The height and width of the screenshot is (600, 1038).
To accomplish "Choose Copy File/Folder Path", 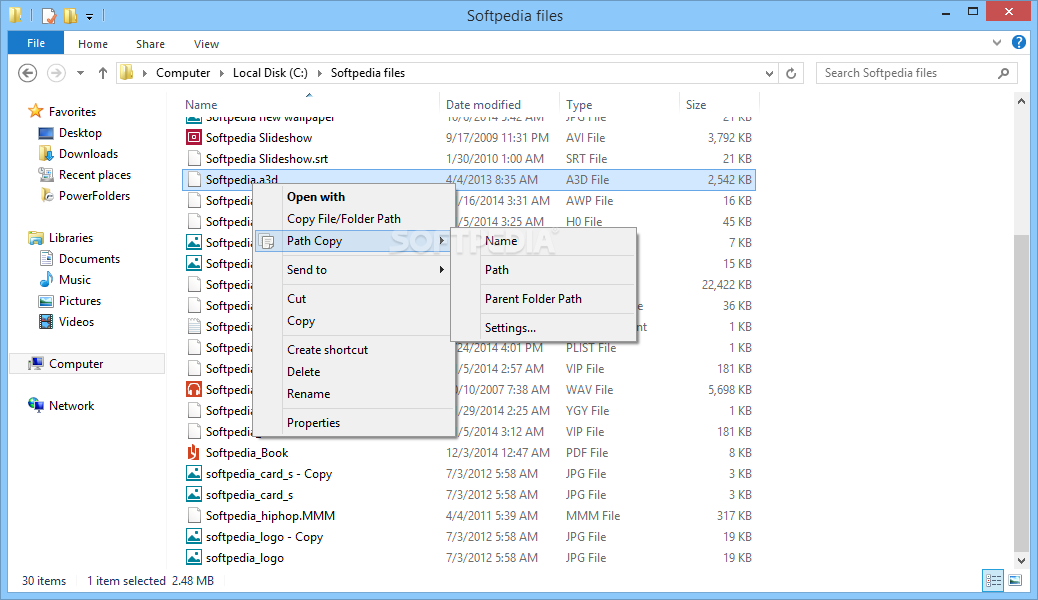I will pos(344,219).
